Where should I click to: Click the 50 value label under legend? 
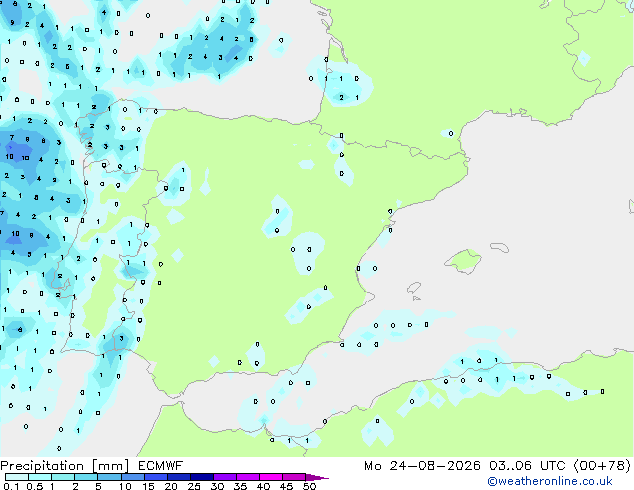pyautogui.click(x=309, y=486)
